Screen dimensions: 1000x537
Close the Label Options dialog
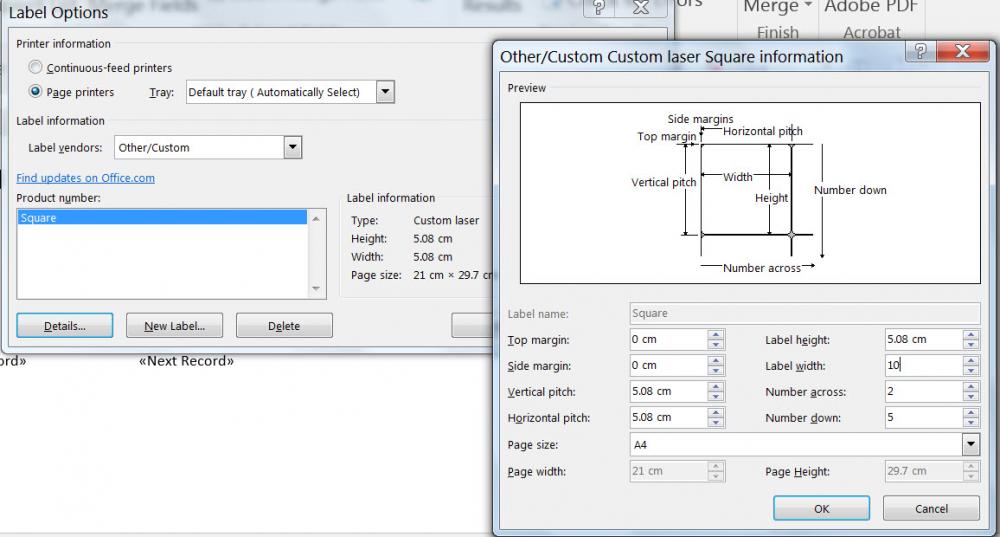640,7
